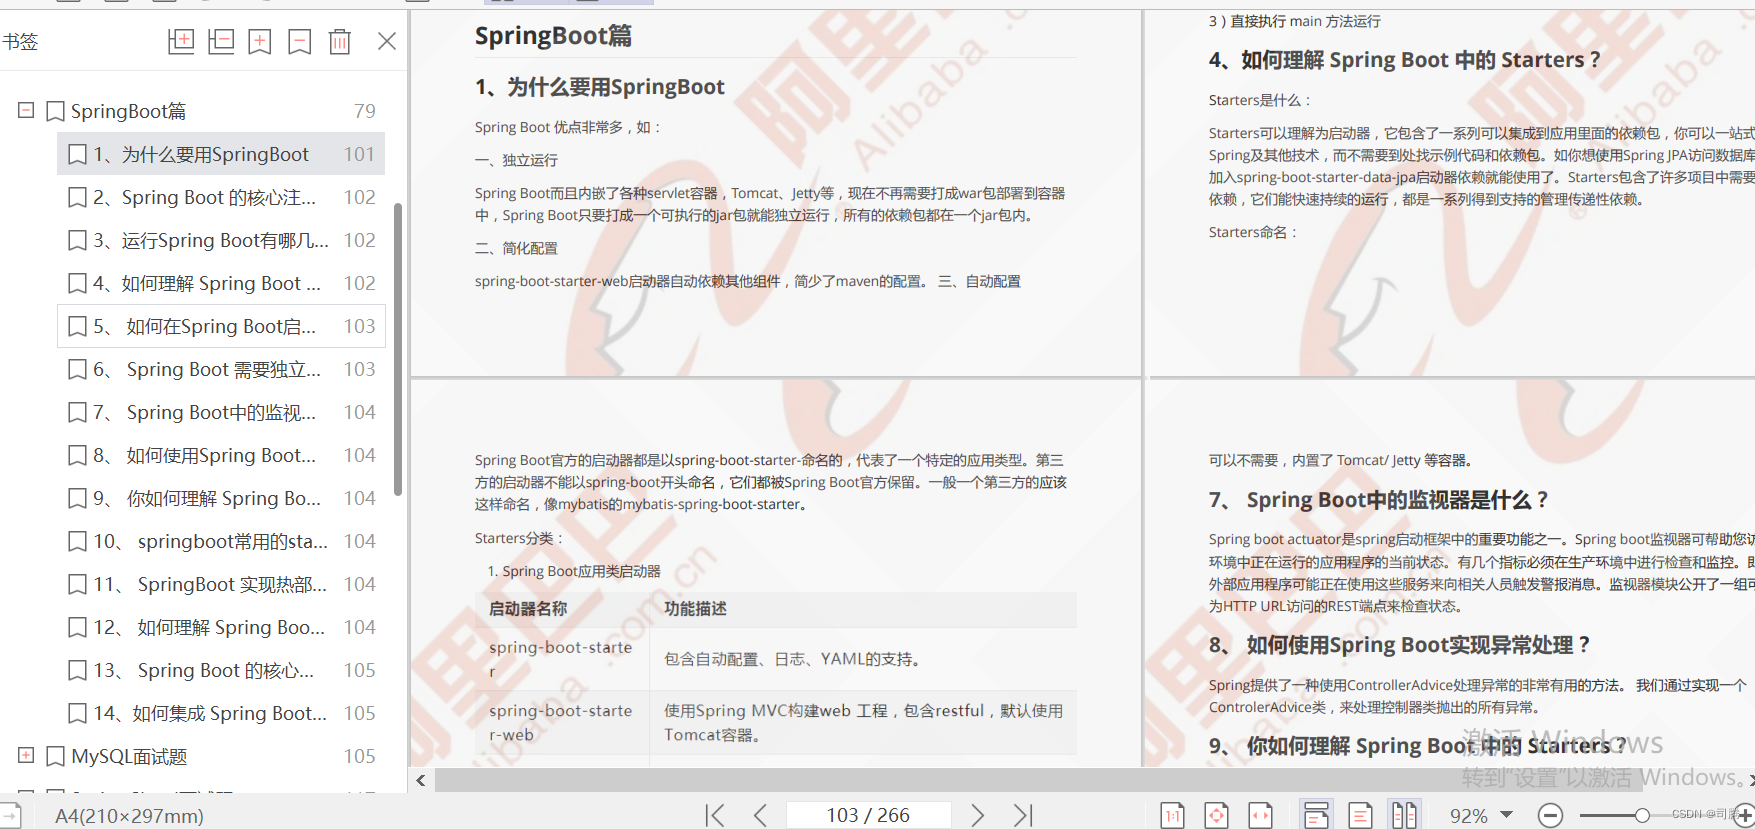This screenshot has height=829, width=1755.
Task: Click heading 4、如何理解 Spring Boot 中的 Starters
Action: click(x=1404, y=60)
